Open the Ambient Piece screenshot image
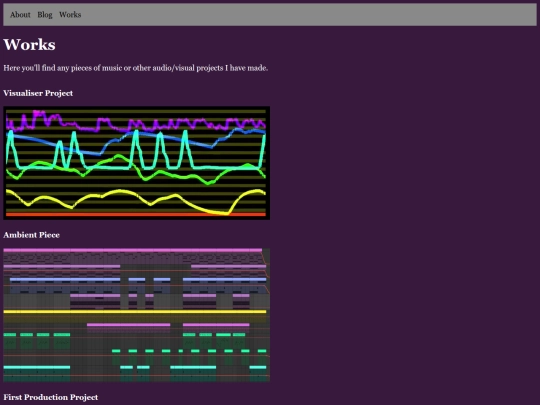 coord(136,315)
